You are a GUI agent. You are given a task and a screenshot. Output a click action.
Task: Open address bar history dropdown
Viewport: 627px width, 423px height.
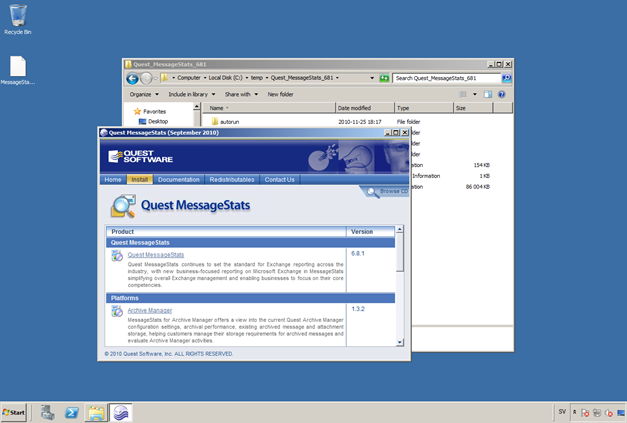(x=372, y=78)
